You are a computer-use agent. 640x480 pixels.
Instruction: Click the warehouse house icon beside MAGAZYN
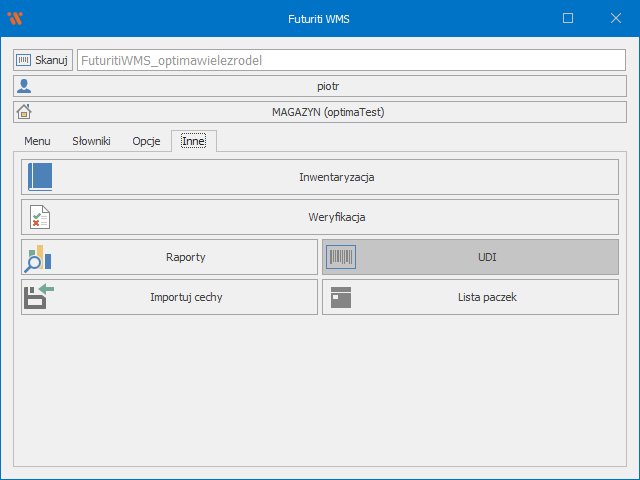pyautogui.click(x=25, y=112)
